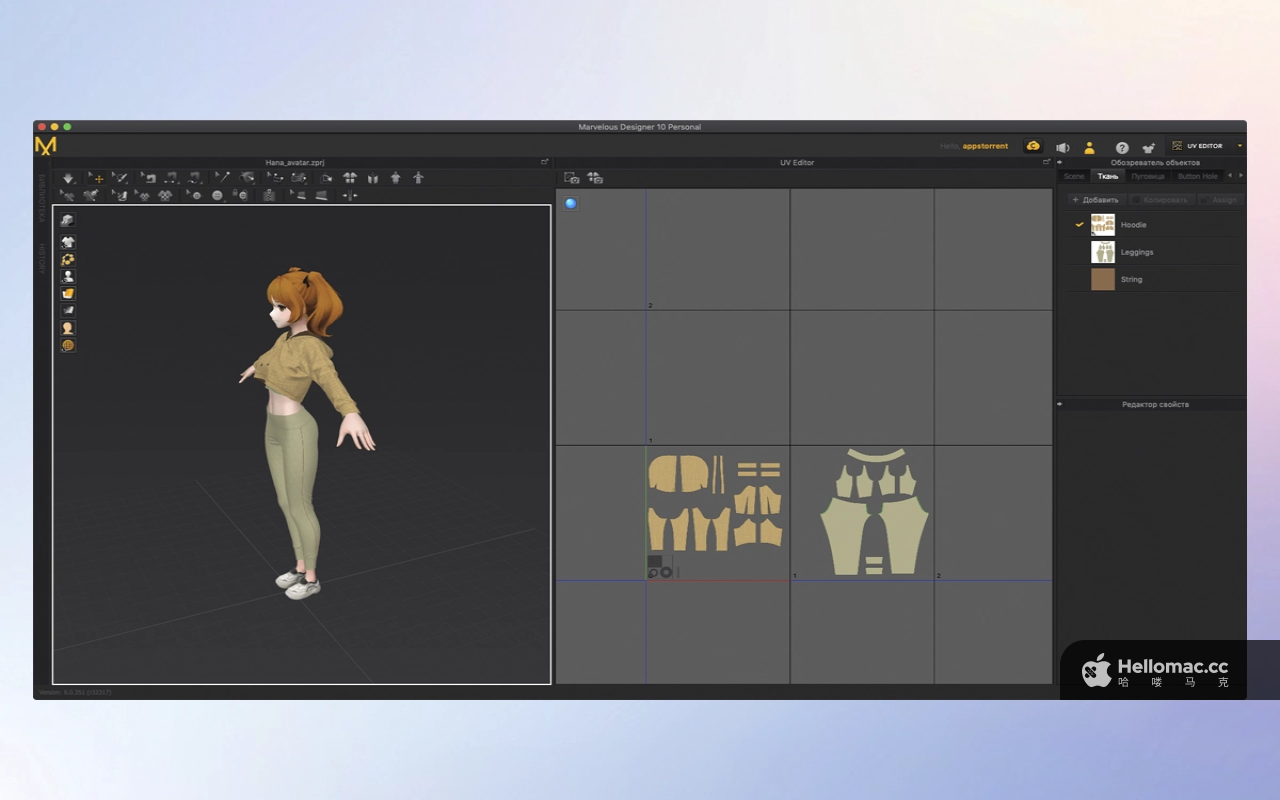Switch to the Scene tab

(x=1074, y=176)
